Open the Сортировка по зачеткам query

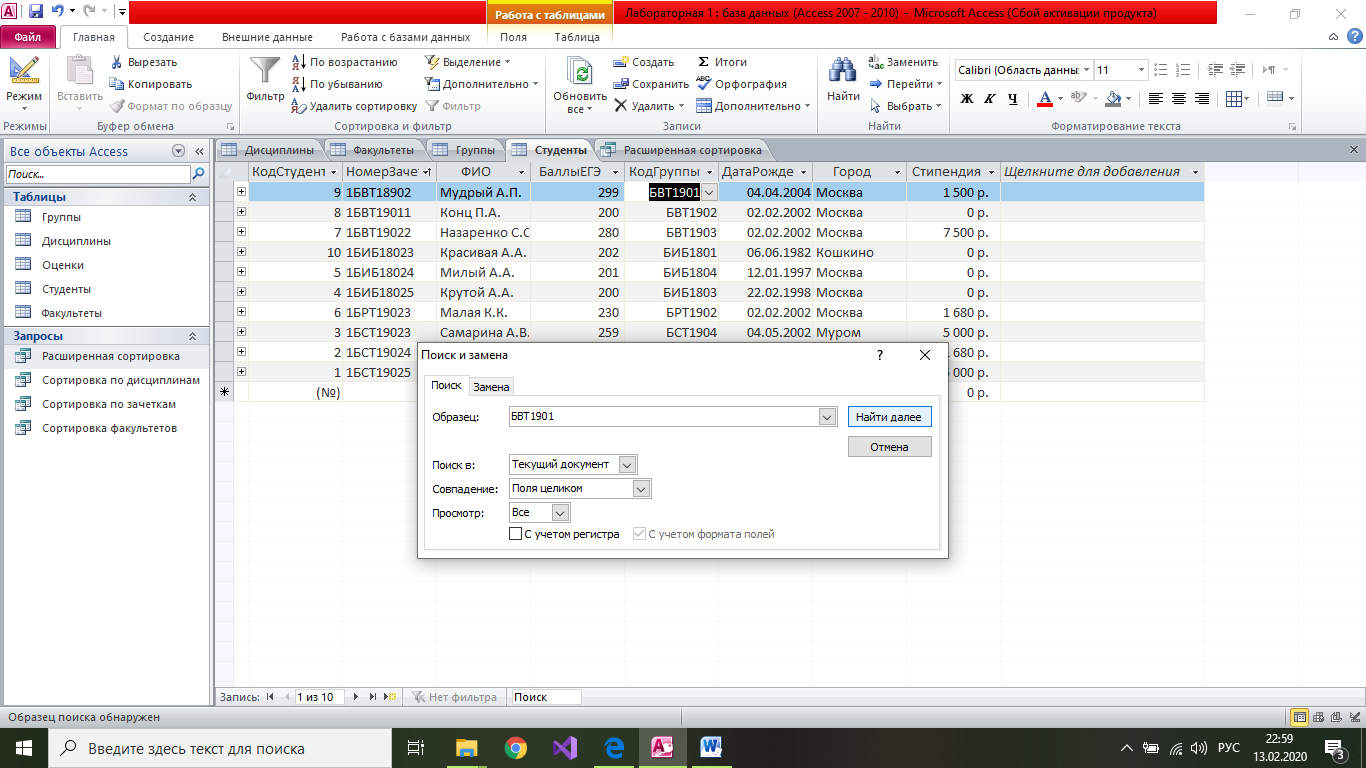109,404
